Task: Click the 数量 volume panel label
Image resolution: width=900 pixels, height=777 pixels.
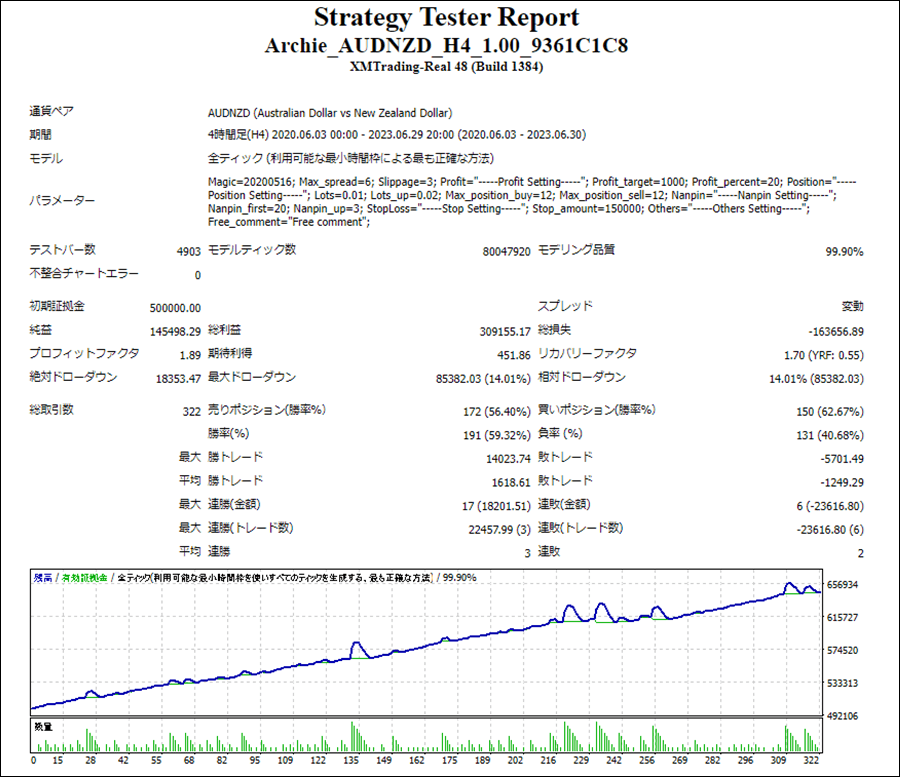Action: [43, 727]
